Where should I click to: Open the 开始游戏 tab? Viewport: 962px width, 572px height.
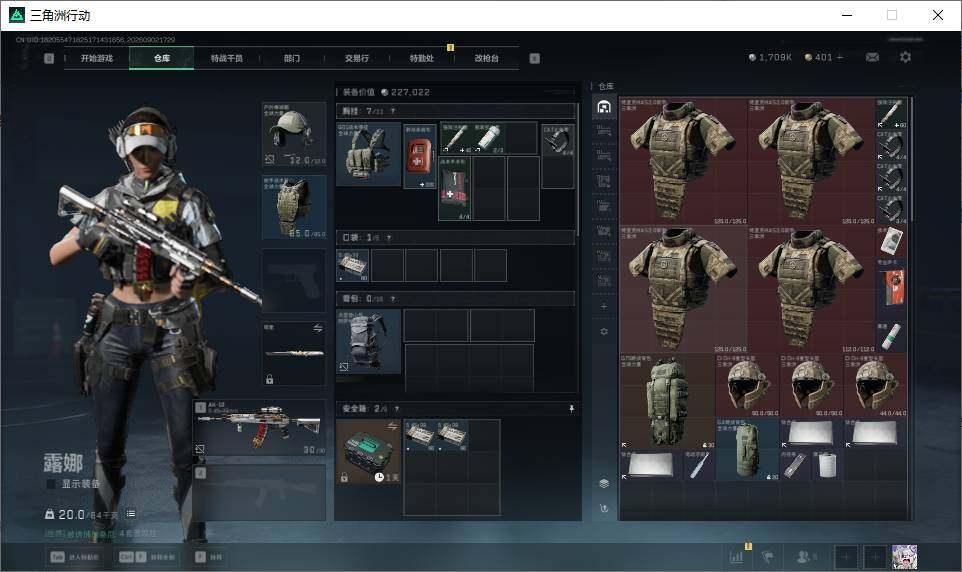pyautogui.click(x=97, y=58)
